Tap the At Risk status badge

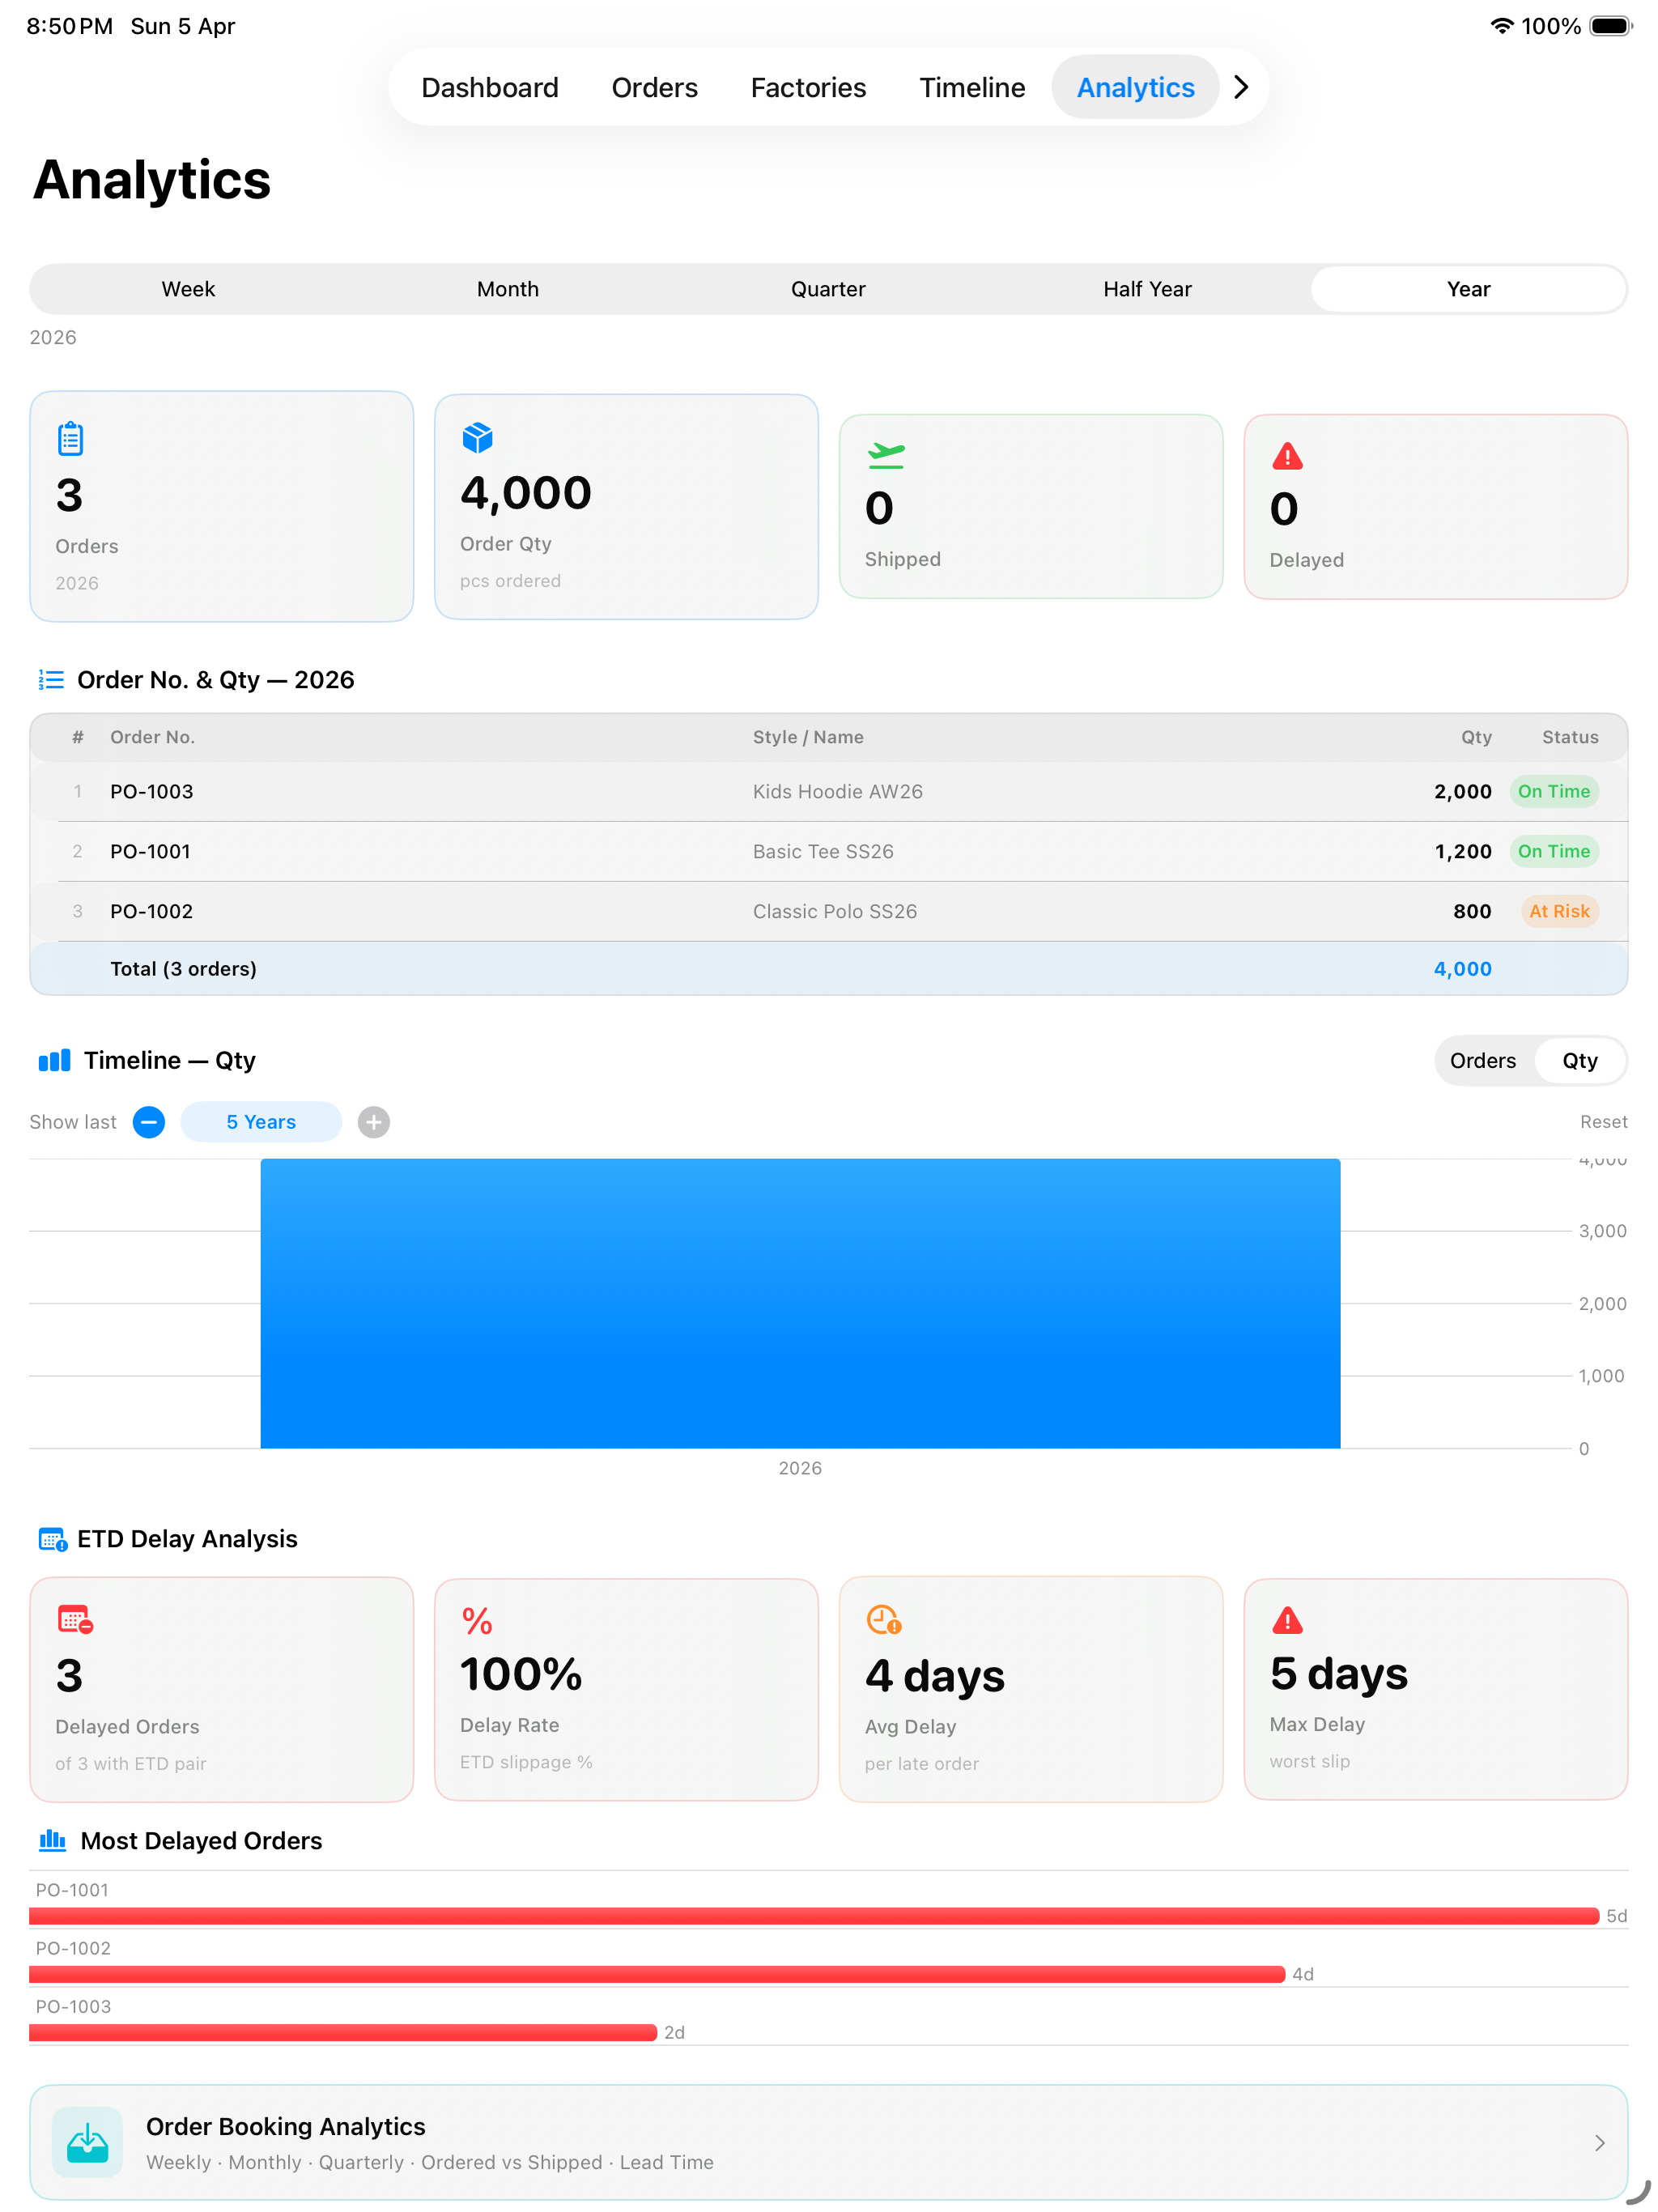tap(1559, 911)
